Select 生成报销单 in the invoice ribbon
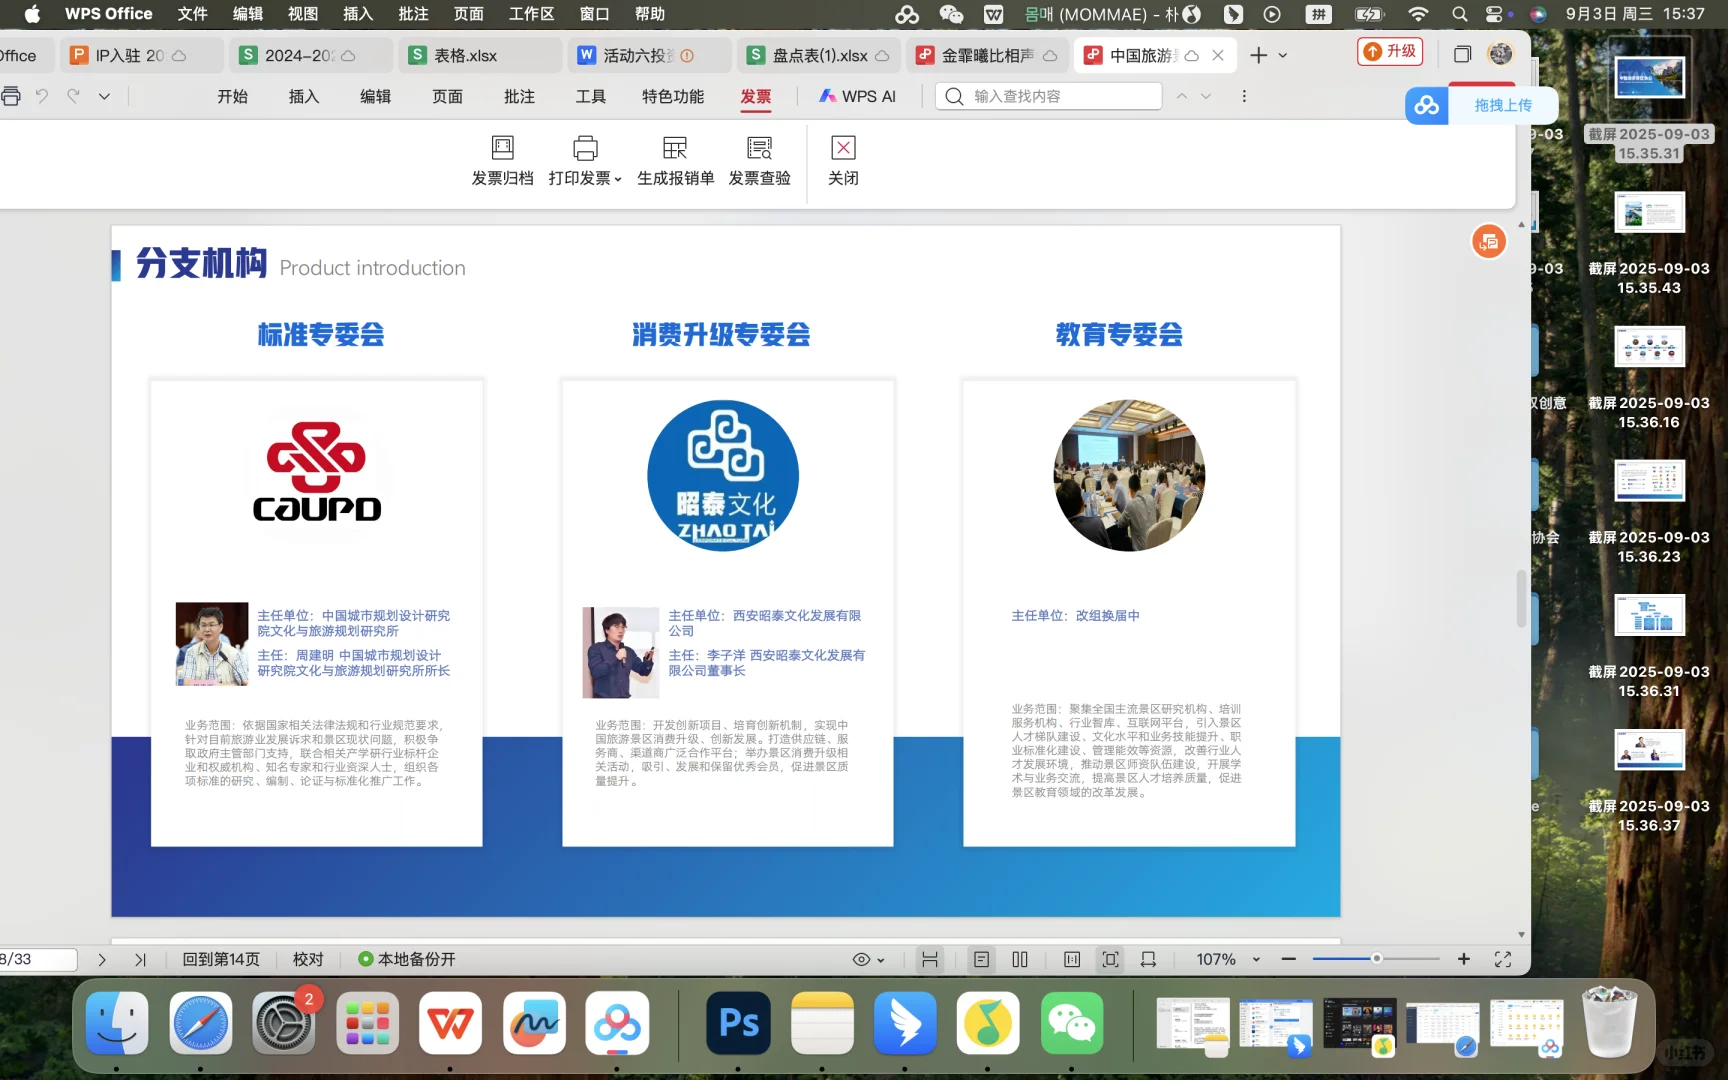Viewport: 1728px width, 1080px height. (x=675, y=160)
